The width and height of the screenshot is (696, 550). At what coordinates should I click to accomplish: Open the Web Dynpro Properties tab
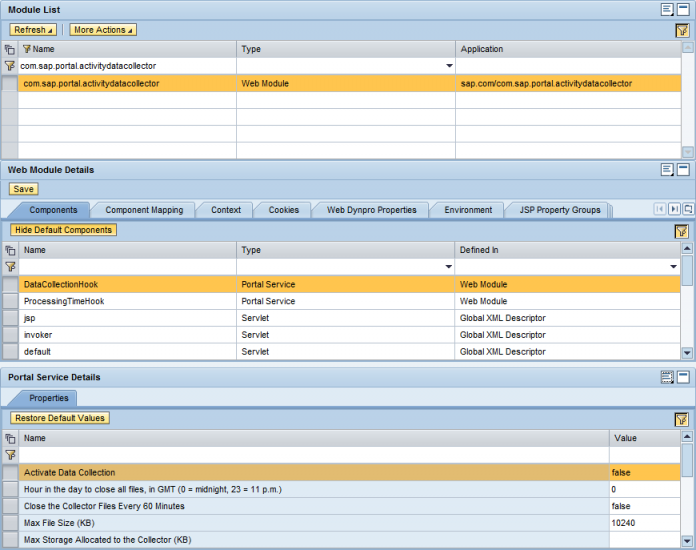(x=372, y=210)
